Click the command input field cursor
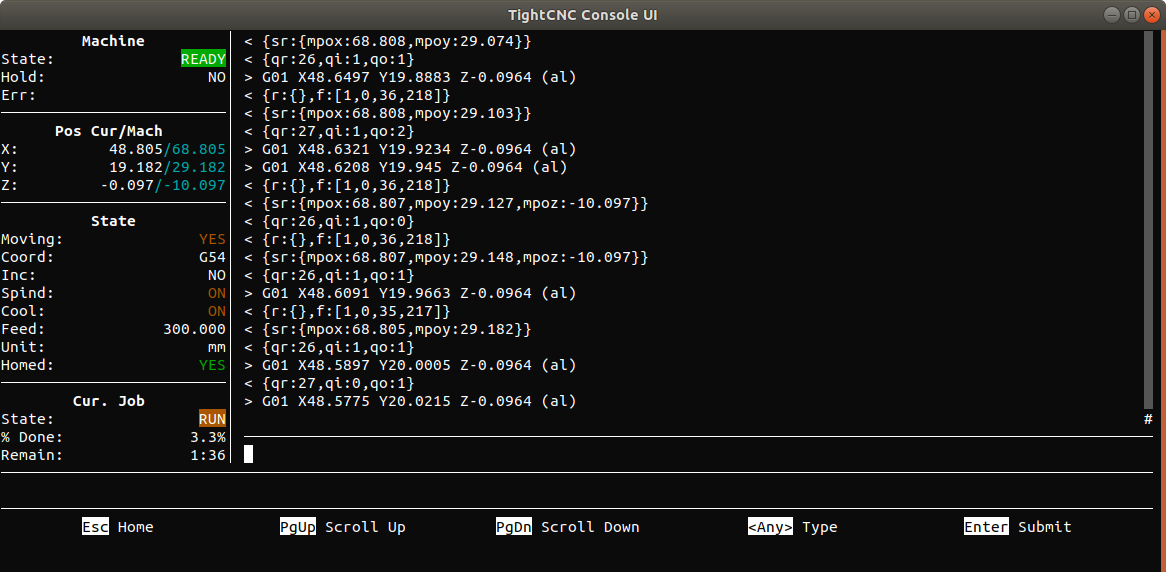Image resolution: width=1166 pixels, height=572 pixels. pyautogui.click(x=248, y=454)
